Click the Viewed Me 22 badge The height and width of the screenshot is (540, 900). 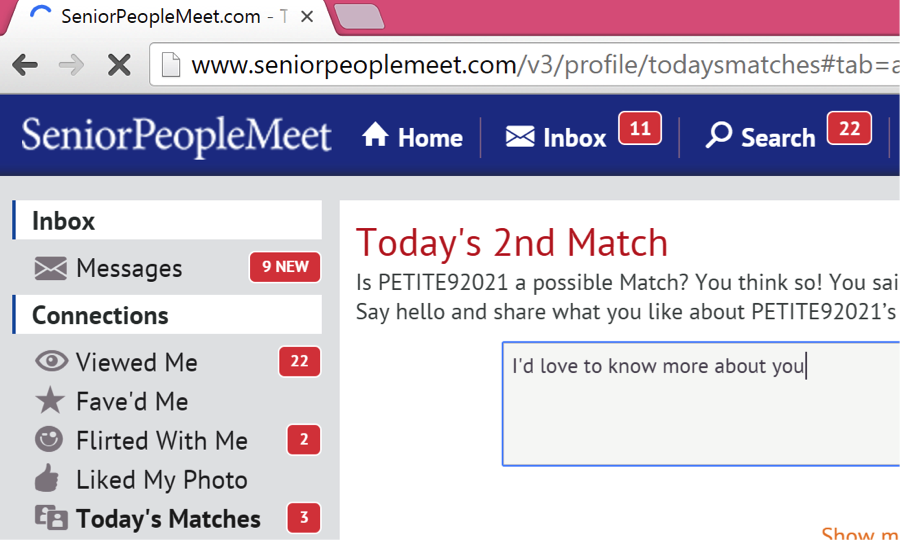(x=300, y=362)
